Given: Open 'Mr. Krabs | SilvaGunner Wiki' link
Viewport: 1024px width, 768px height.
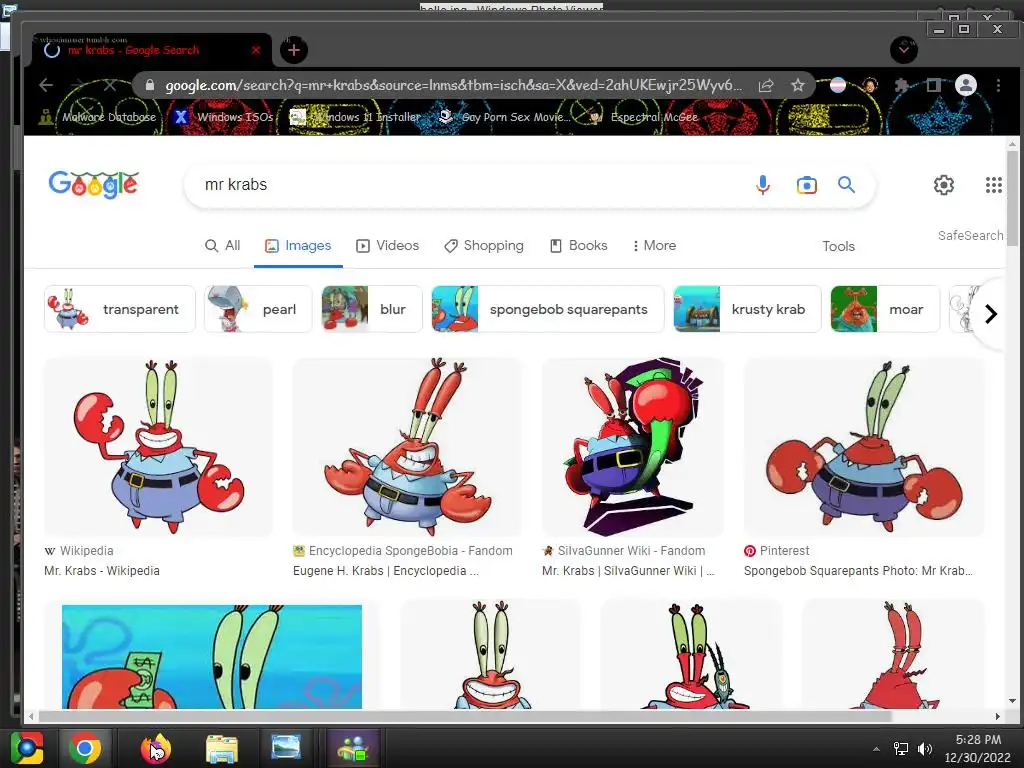Looking at the screenshot, I should (628, 571).
